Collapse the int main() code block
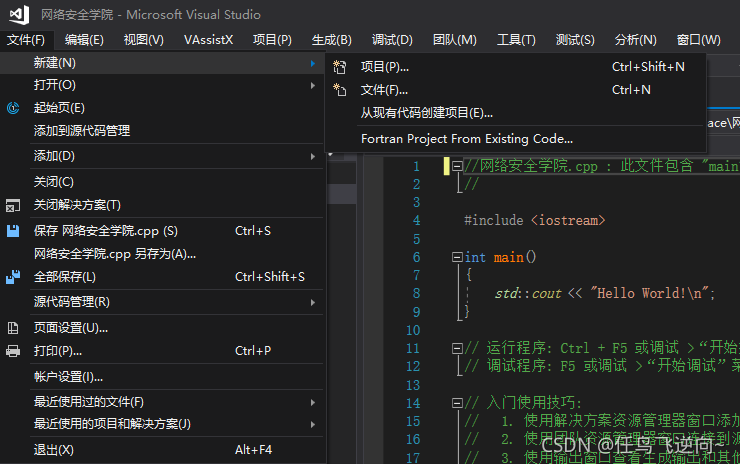This screenshot has width=740, height=464. pos(457,257)
